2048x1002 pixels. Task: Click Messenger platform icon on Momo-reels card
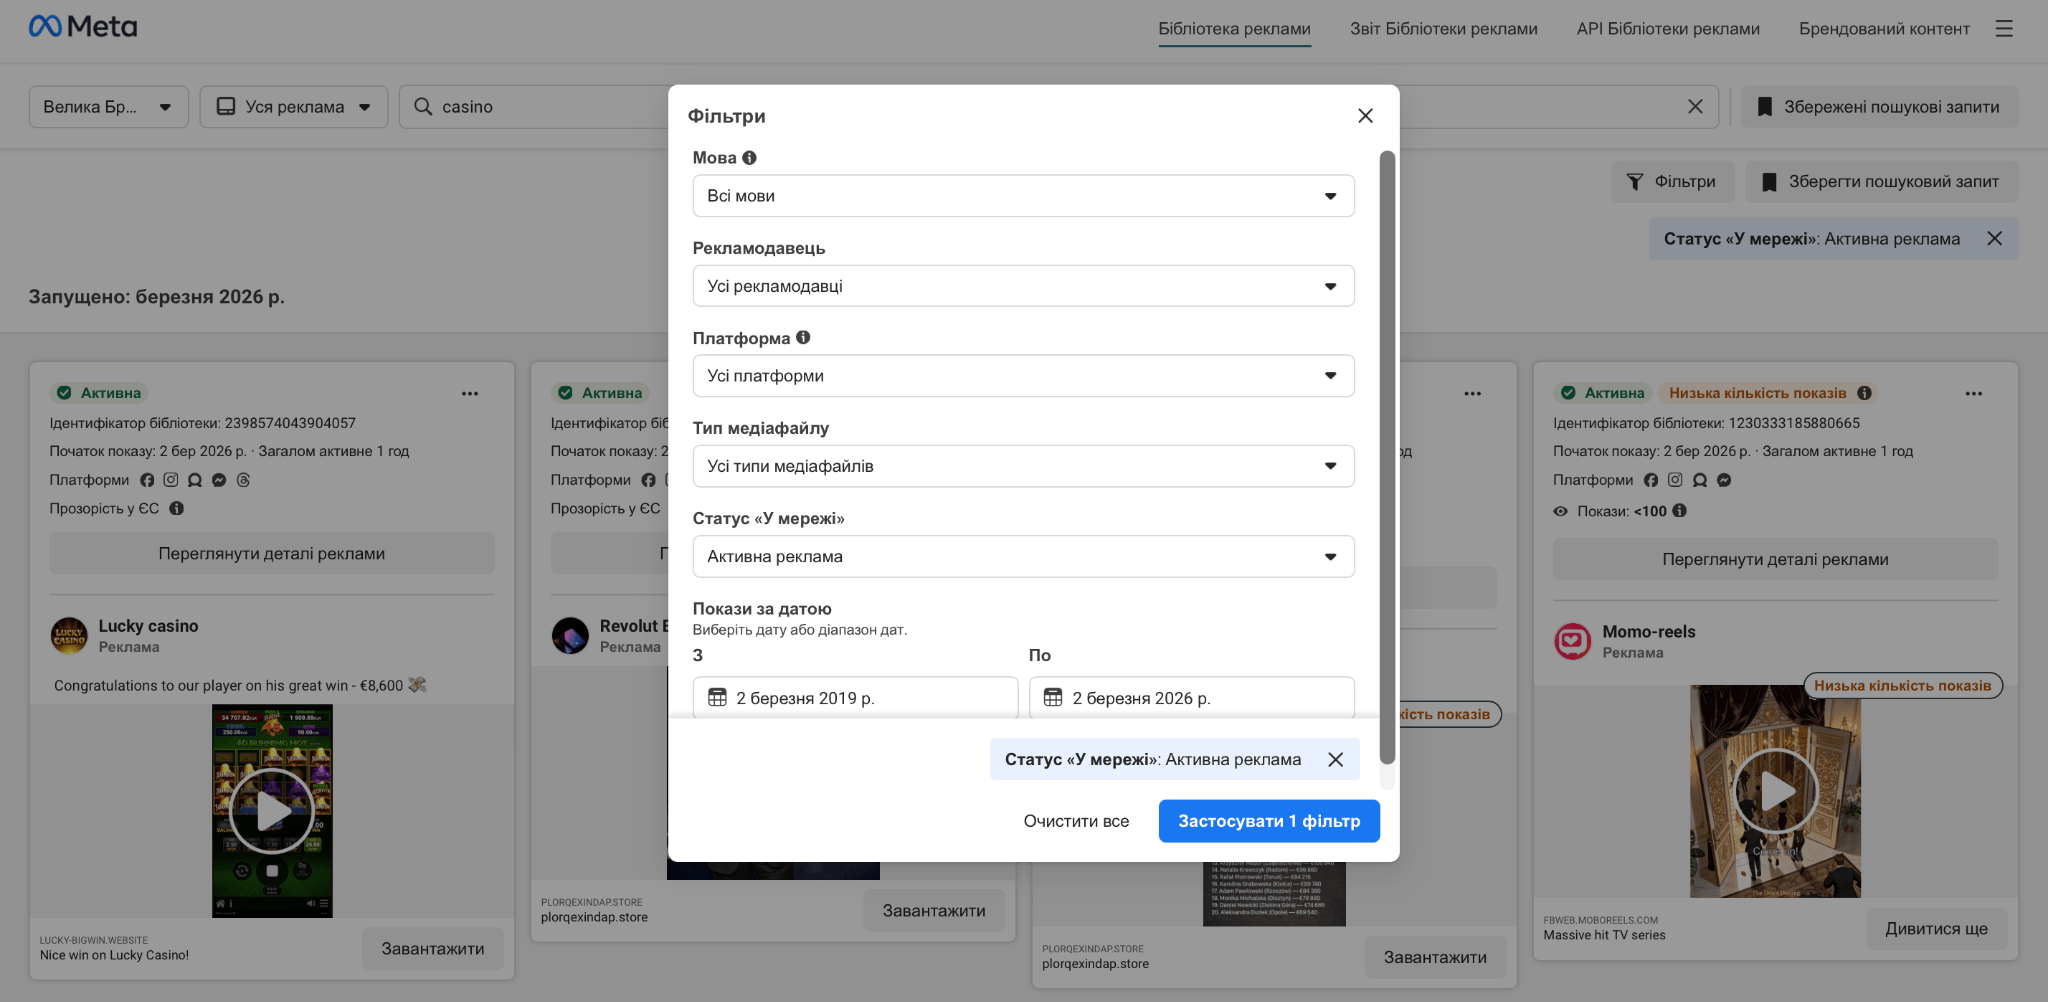[1724, 481]
